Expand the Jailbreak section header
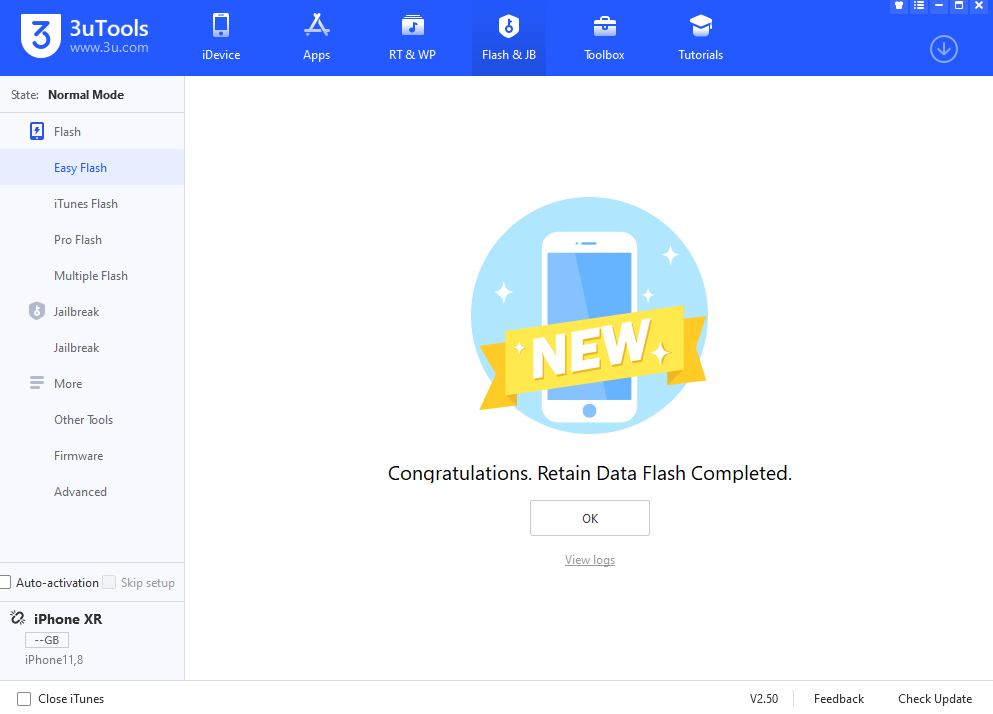Screen dimensions: 993x714 [x=76, y=312]
